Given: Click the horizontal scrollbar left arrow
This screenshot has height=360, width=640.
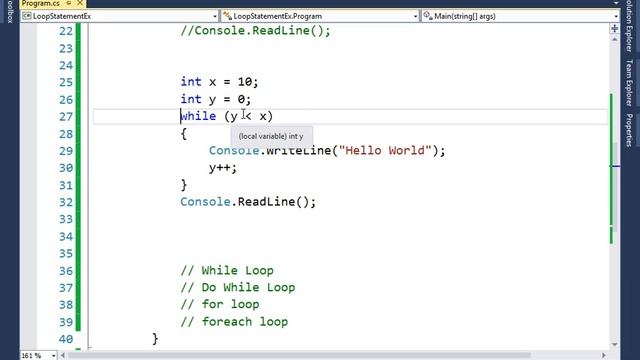Looking at the screenshot, I should pyautogui.click(x=63, y=356).
